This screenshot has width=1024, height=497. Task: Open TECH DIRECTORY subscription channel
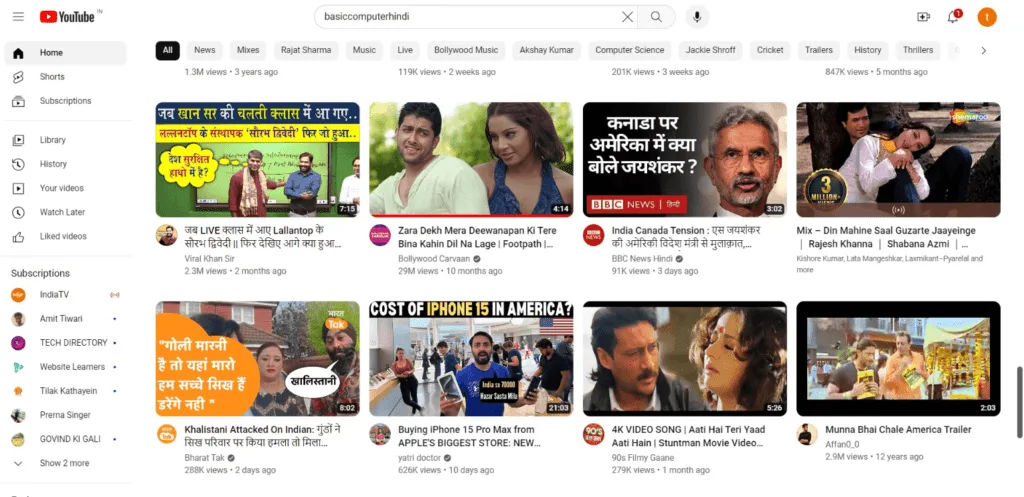(x=65, y=343)
